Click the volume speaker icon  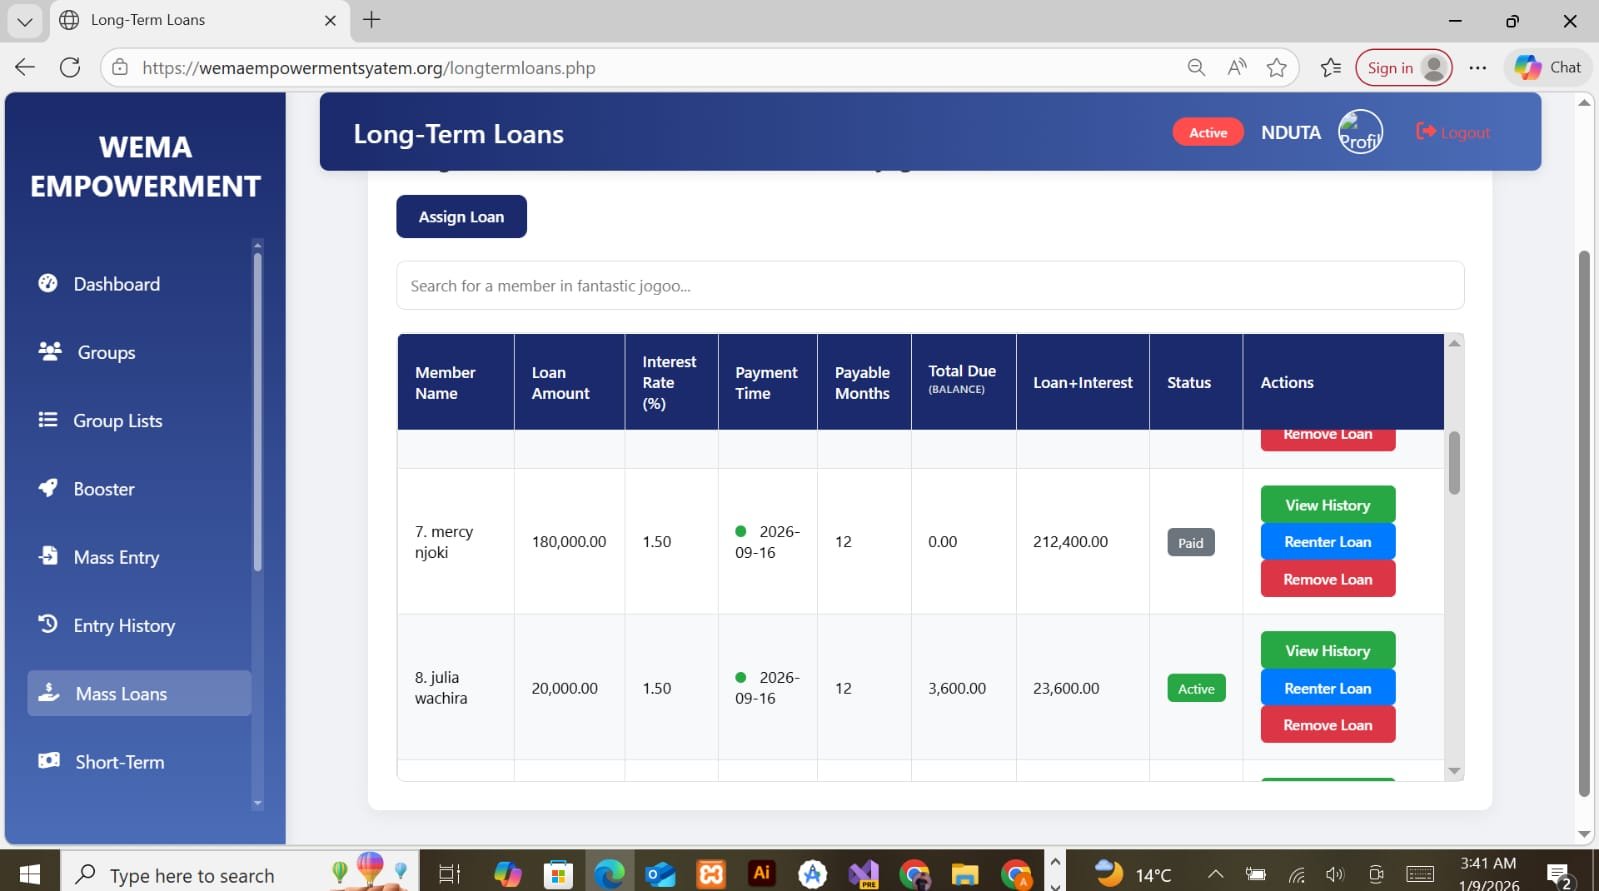[1335, 875]
